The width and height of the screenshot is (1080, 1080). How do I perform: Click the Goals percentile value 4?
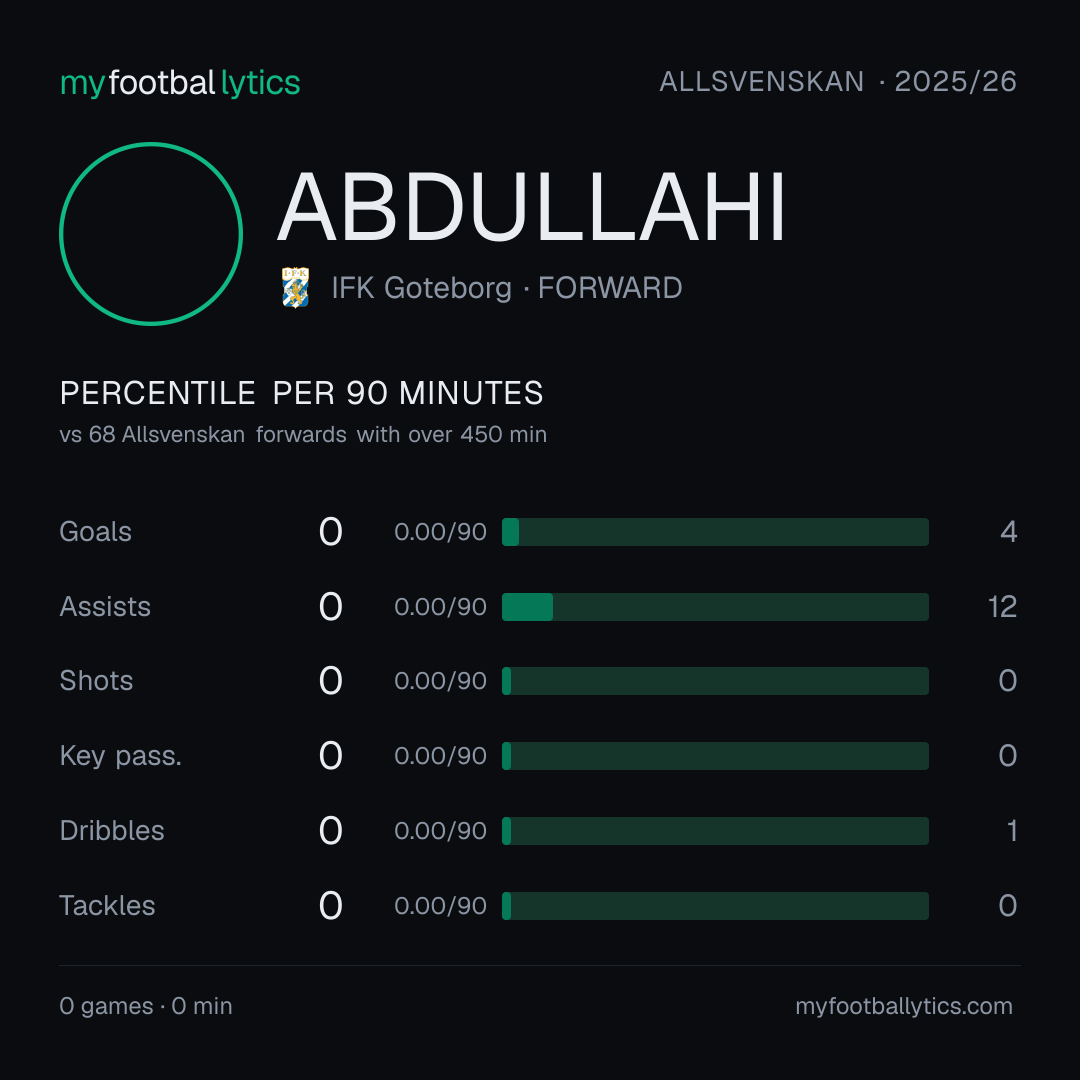tap(1008, 532)
